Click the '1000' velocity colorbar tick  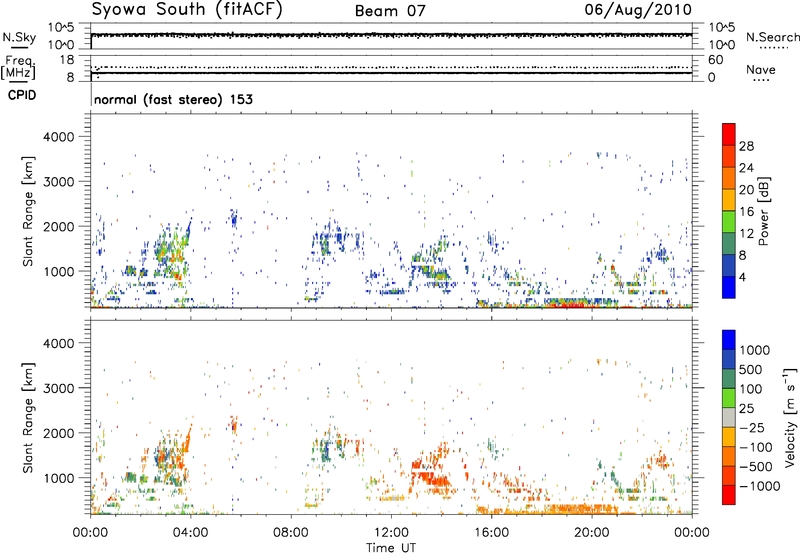(x=754, y=350)
